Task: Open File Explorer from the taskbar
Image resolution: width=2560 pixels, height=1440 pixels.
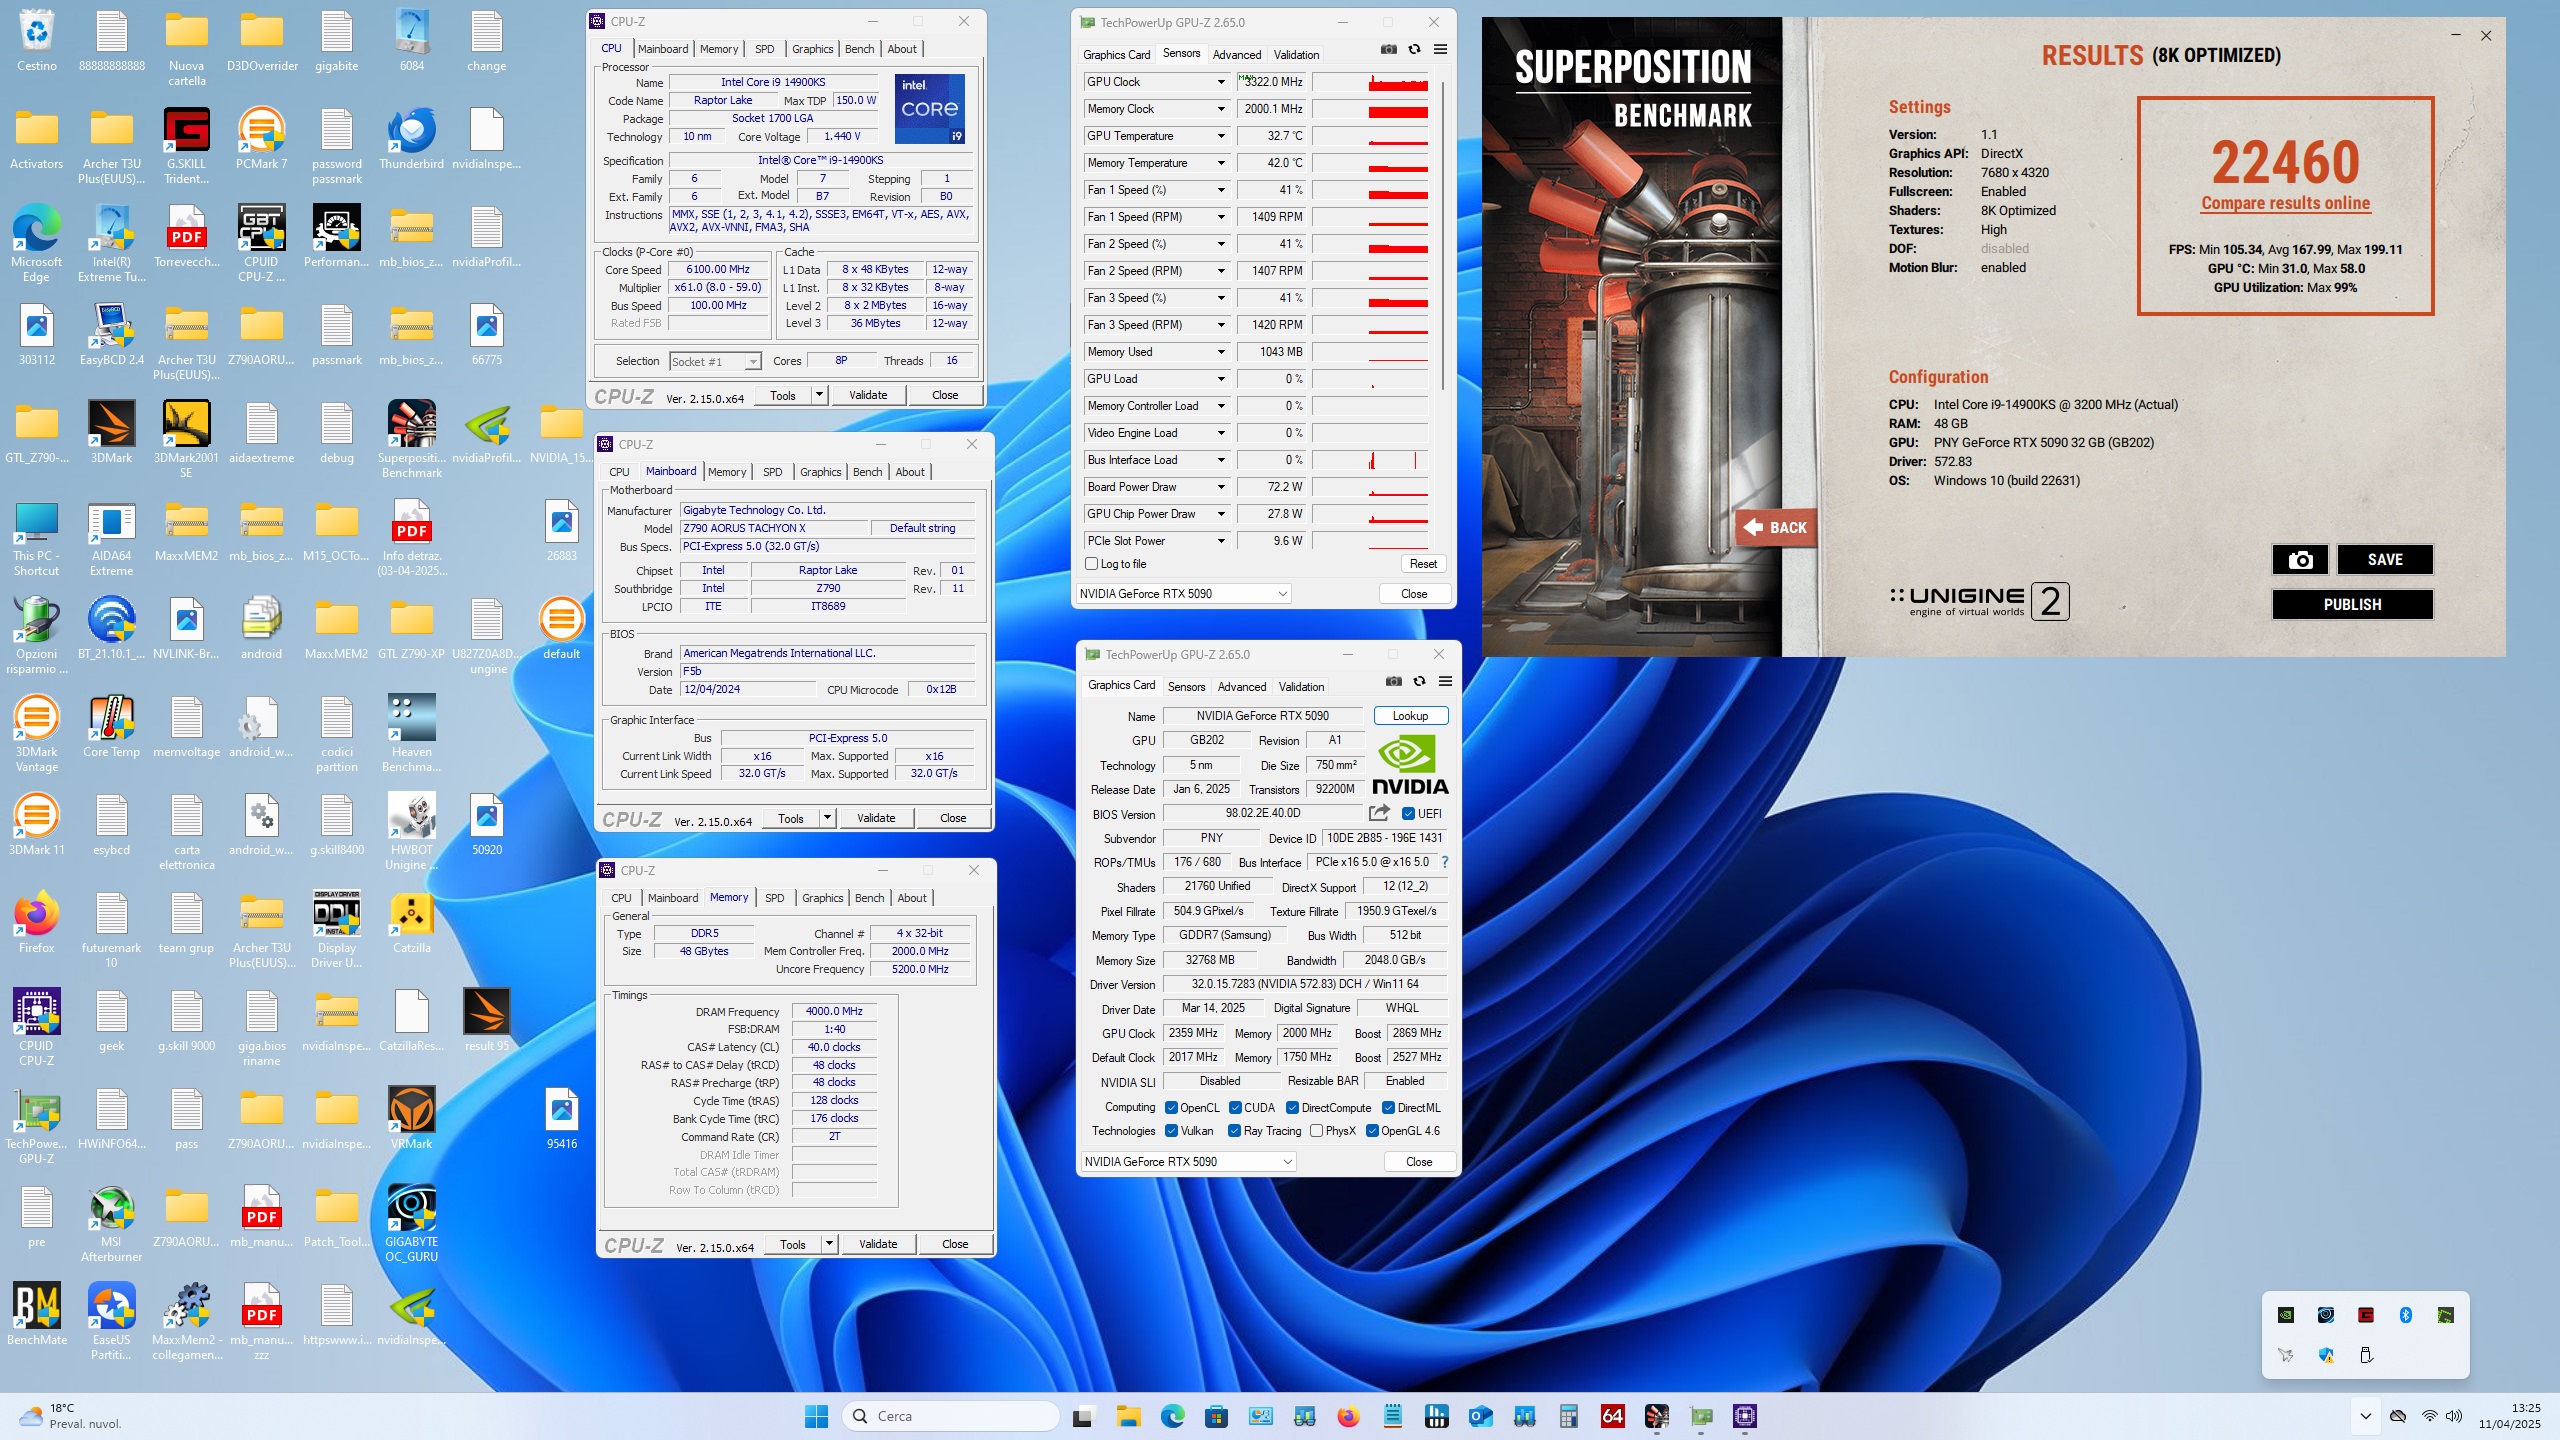Action: point(1129,1416)
